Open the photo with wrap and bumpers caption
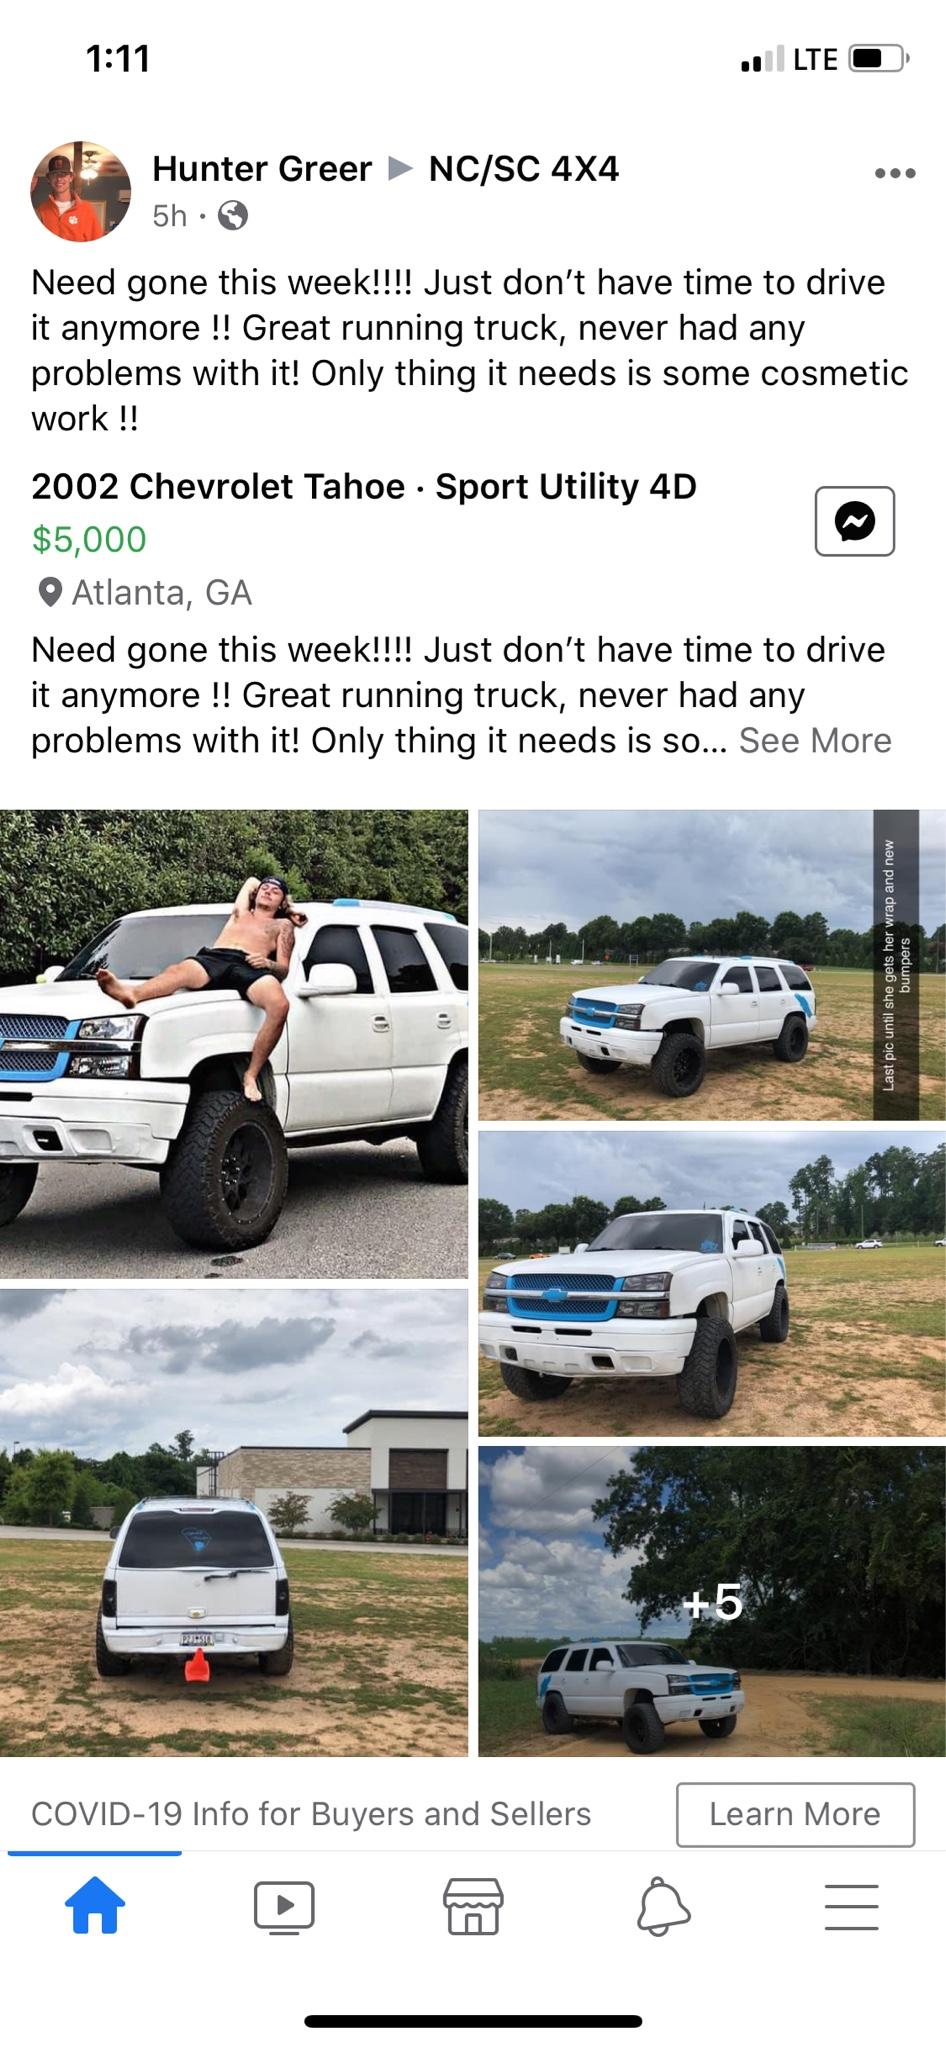 pos(712,965)
